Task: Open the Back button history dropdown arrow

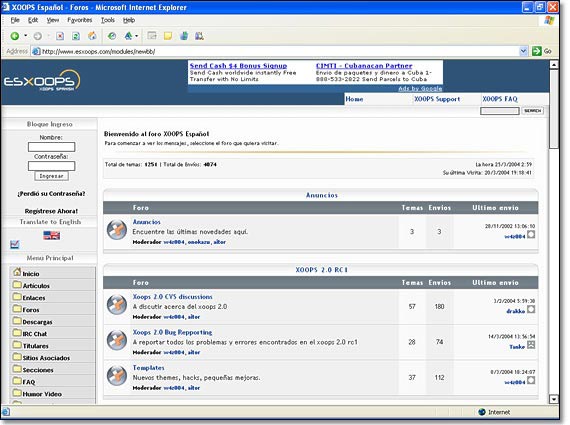Action: coord(25,36)
